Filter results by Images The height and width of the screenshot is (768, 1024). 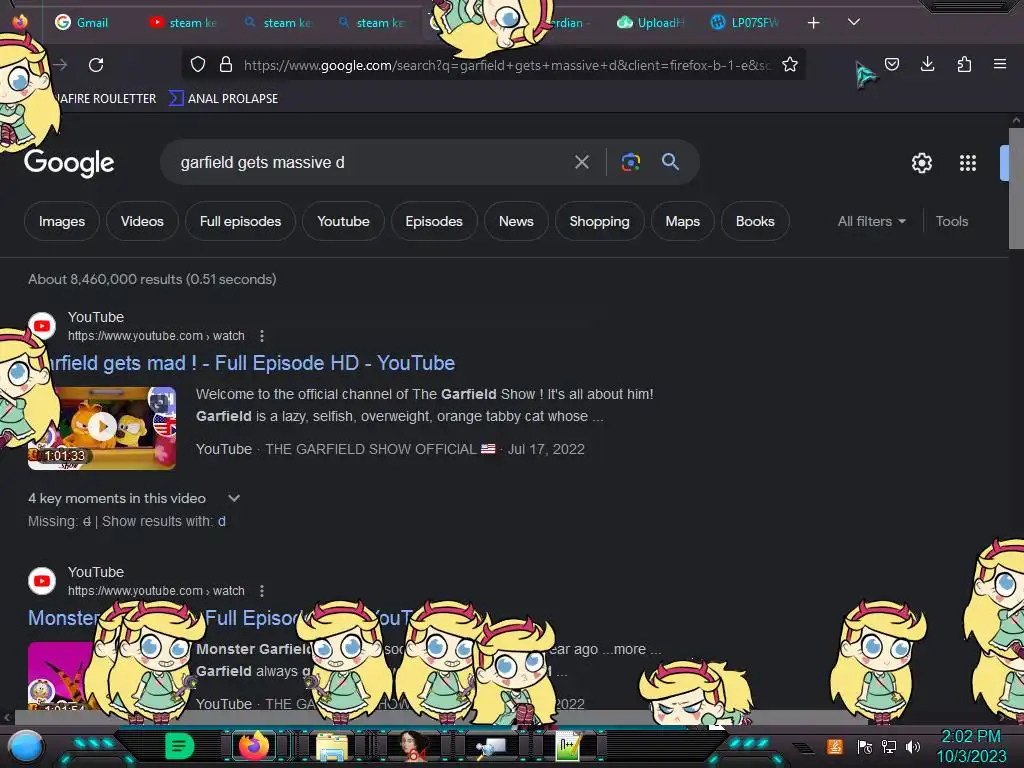62,221
